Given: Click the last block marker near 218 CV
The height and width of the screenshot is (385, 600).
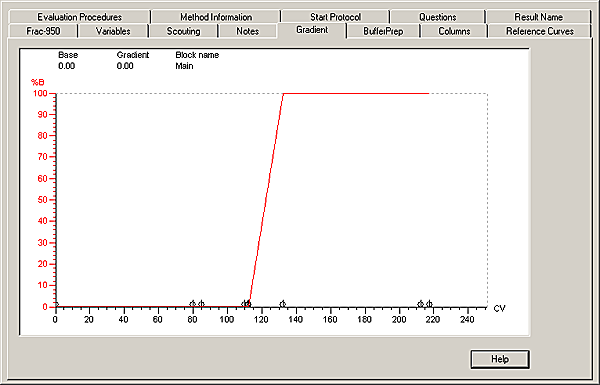Looking at the screenshot, I should pyautogui.click(x=429, y=304).
